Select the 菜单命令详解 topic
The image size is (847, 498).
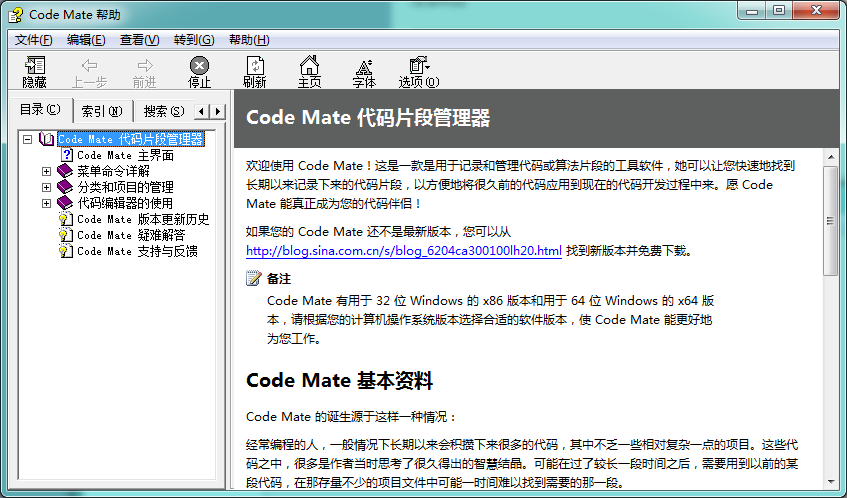point(113,171)
